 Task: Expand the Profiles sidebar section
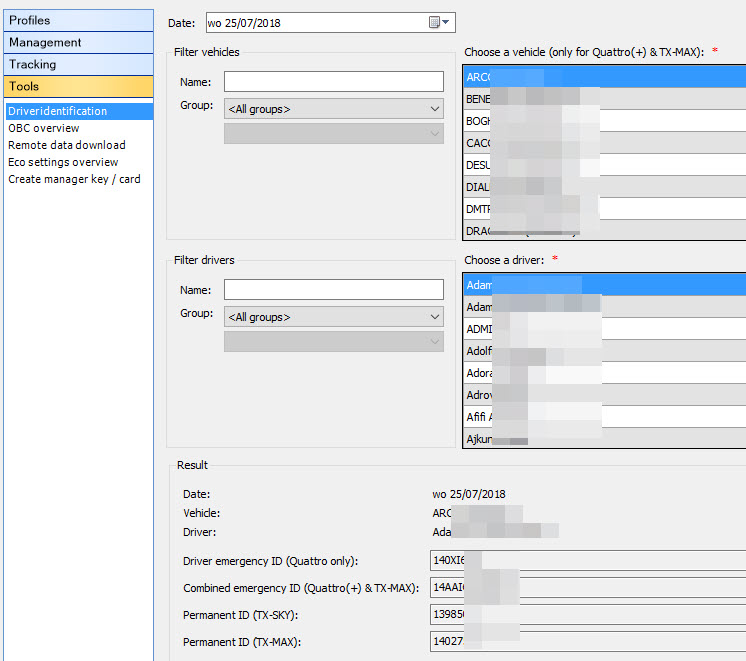coord(77,20)
